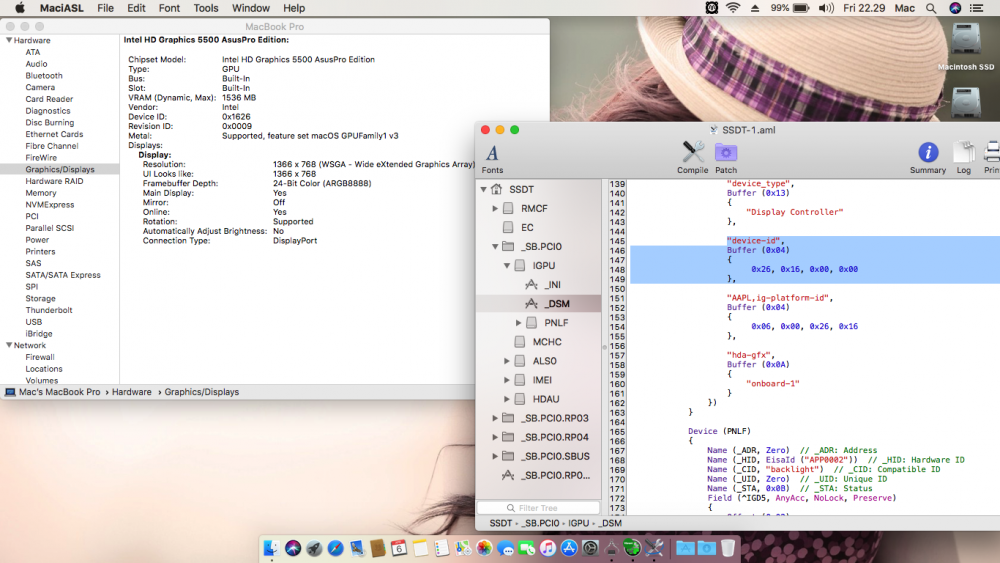Open the Tools menu
This screenshot has width=1000, height=563.
205,8
